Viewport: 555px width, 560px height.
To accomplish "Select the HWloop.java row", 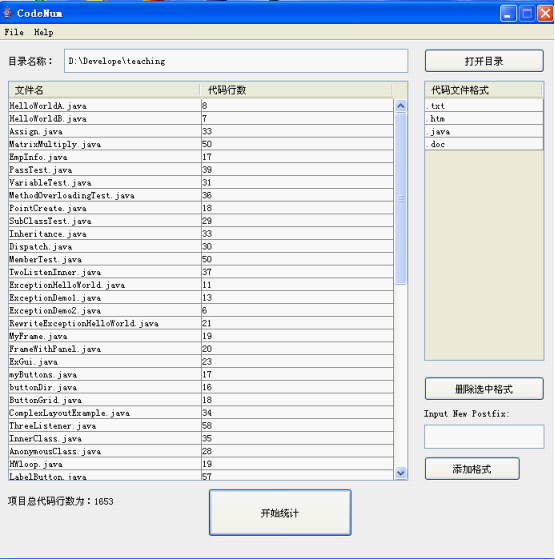I will tap(201, 464).
